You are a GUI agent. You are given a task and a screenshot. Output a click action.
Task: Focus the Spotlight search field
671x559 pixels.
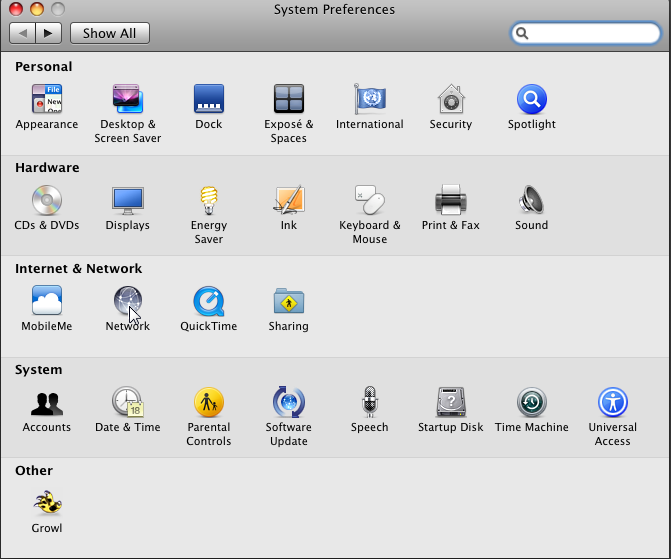click(x=585, y=33)
